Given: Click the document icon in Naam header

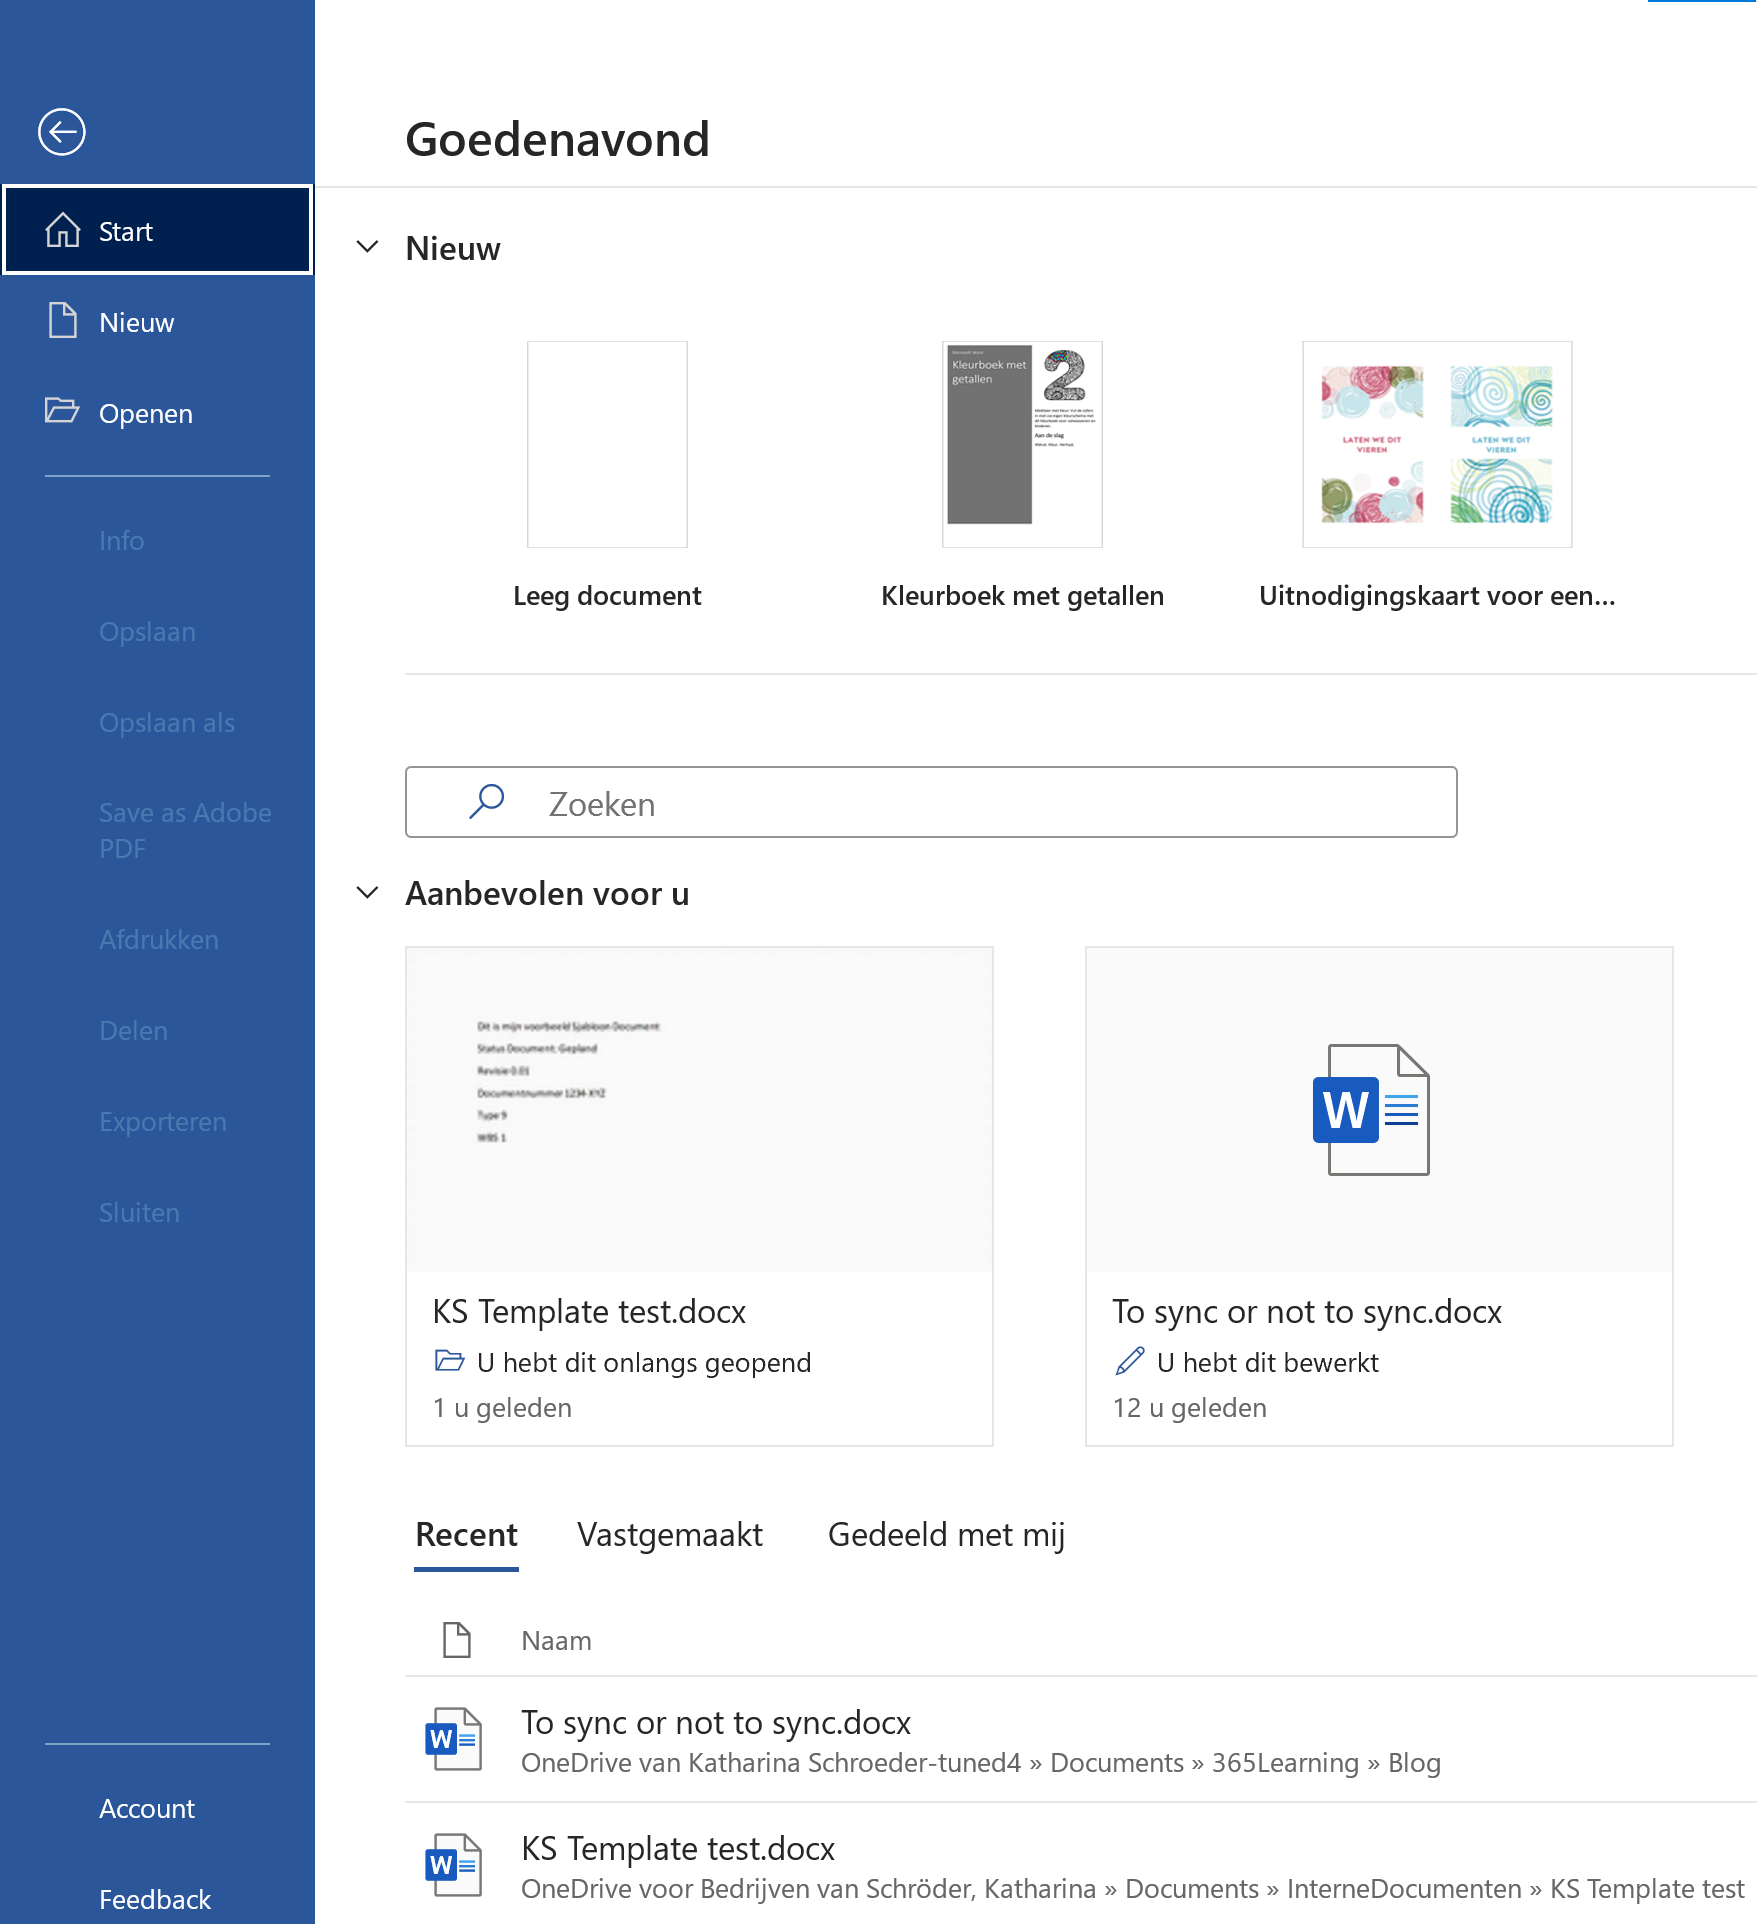Looking at the screenshot, I should pyautogui.click(x=457, y=1640).
